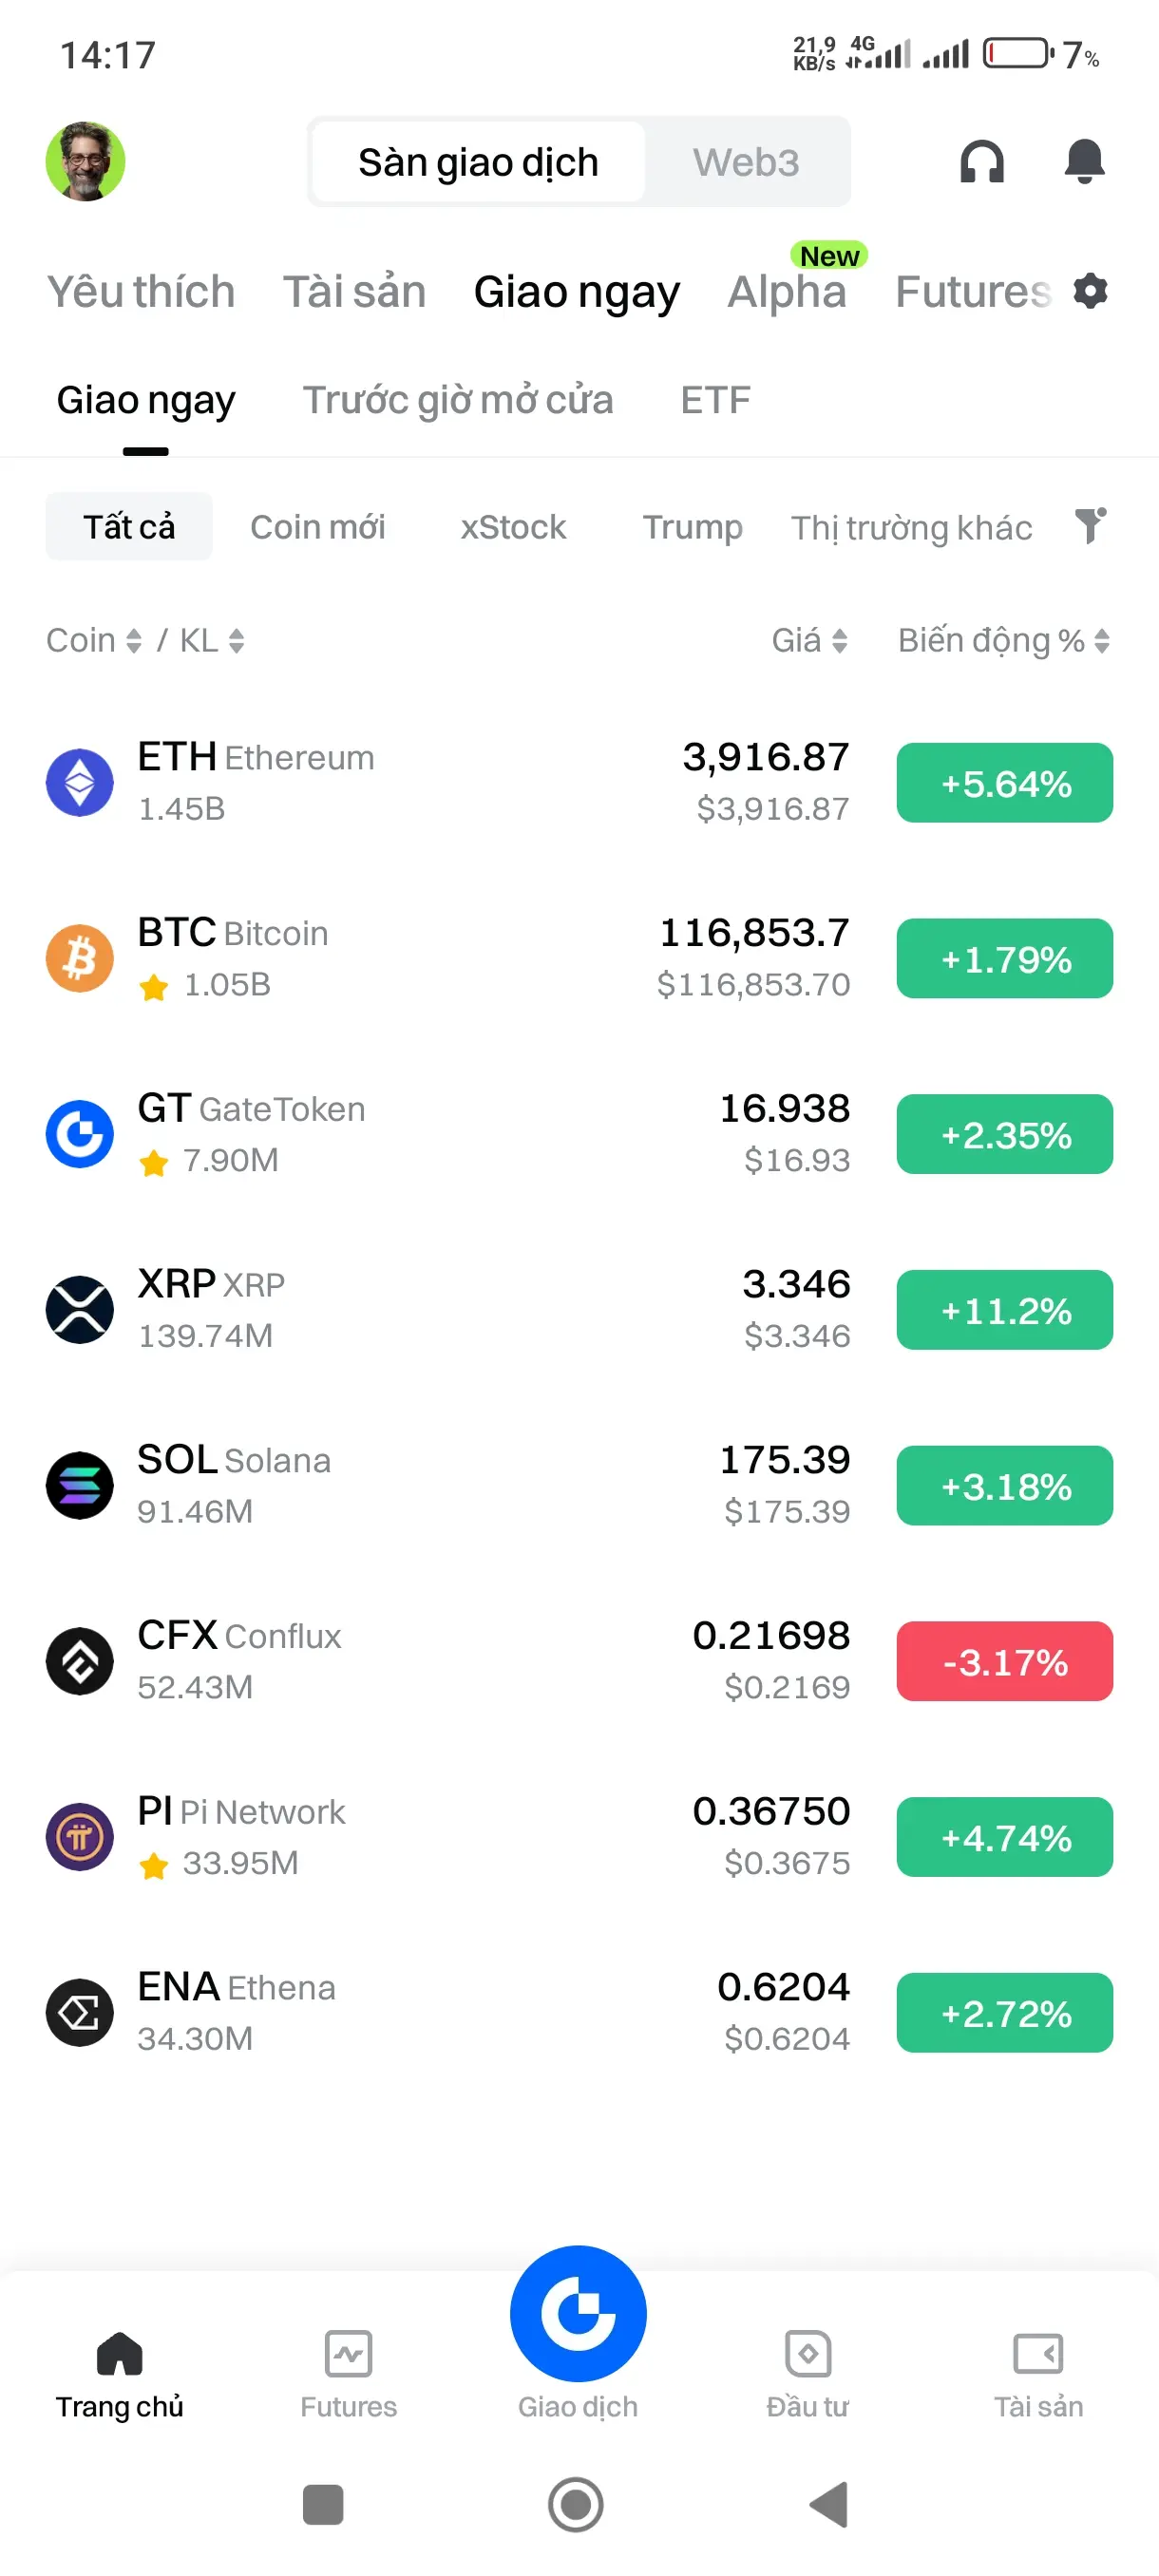Sort by Biến động % column
The image size is (1159, 2576).
click(x=1004, y=640)
